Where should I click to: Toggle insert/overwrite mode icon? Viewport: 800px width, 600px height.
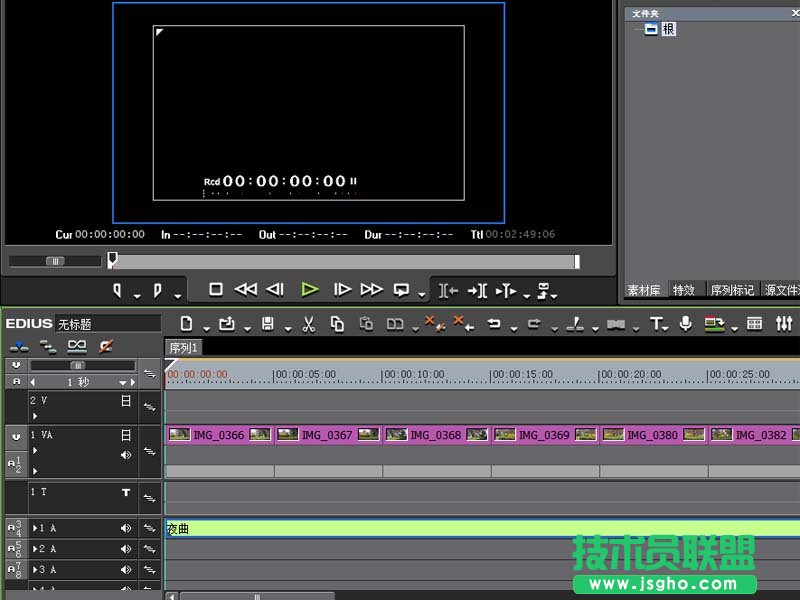[x=19, y=347]
